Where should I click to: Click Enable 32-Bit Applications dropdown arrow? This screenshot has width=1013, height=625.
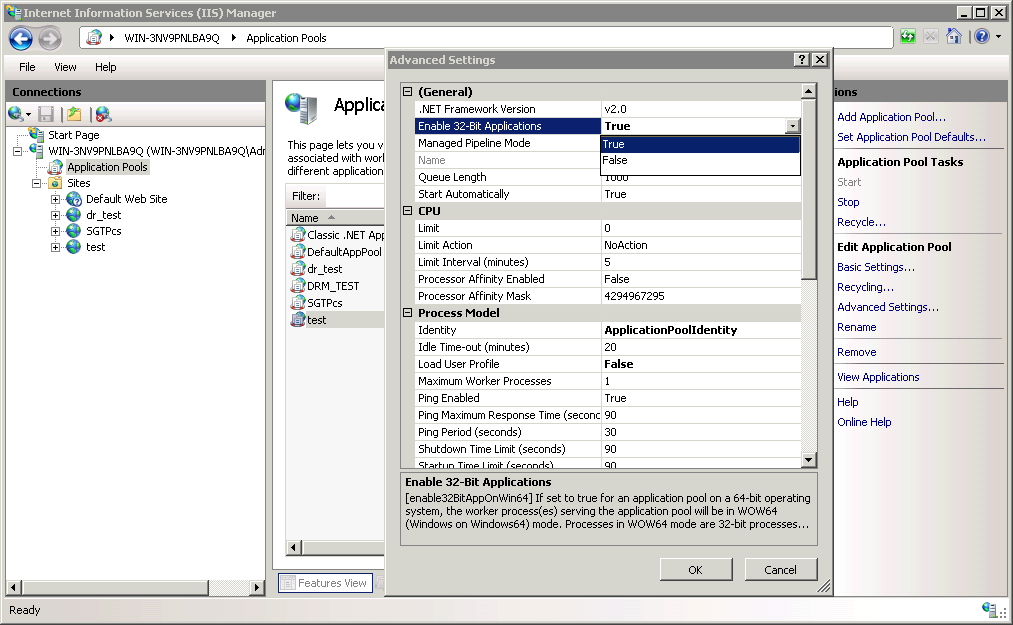792,126
